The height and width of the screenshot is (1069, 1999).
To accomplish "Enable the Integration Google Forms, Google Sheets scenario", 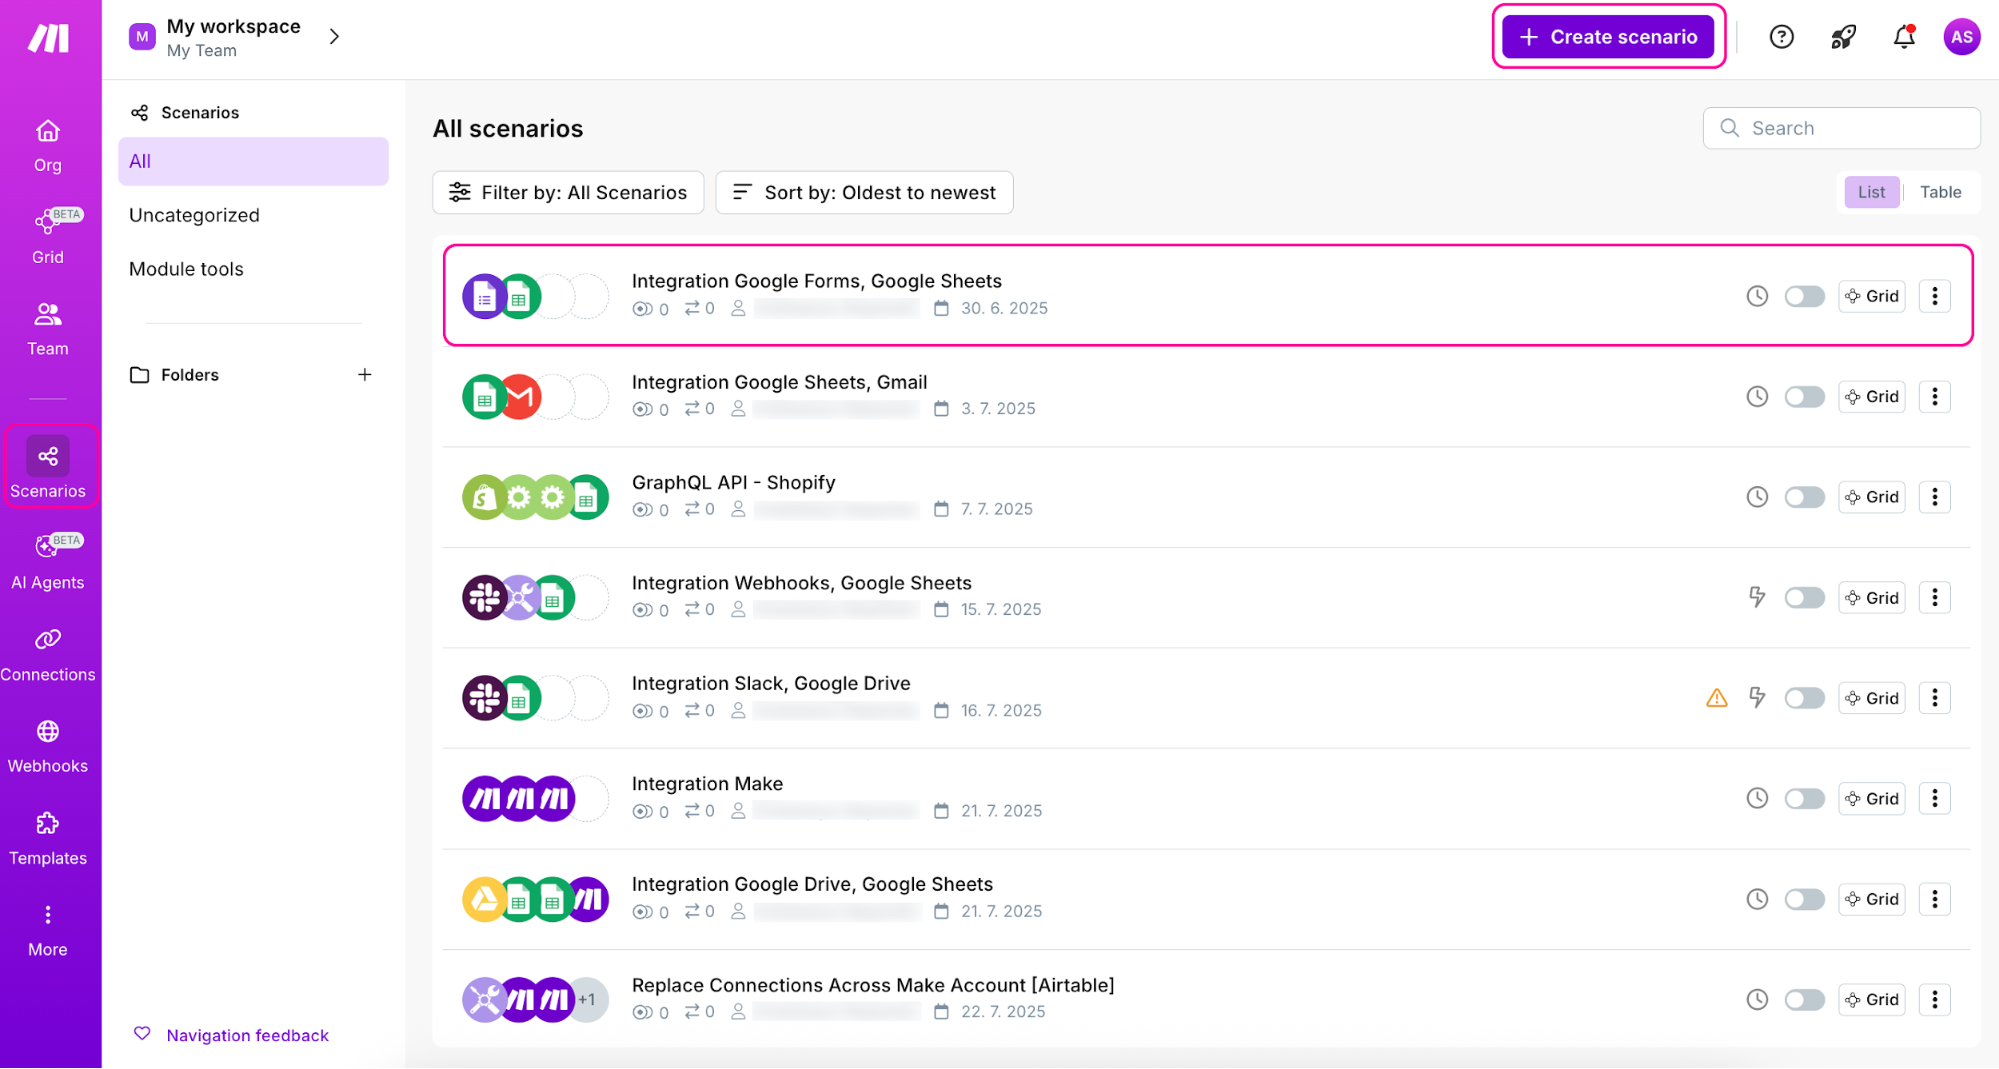I will (x=1804, y=296).
